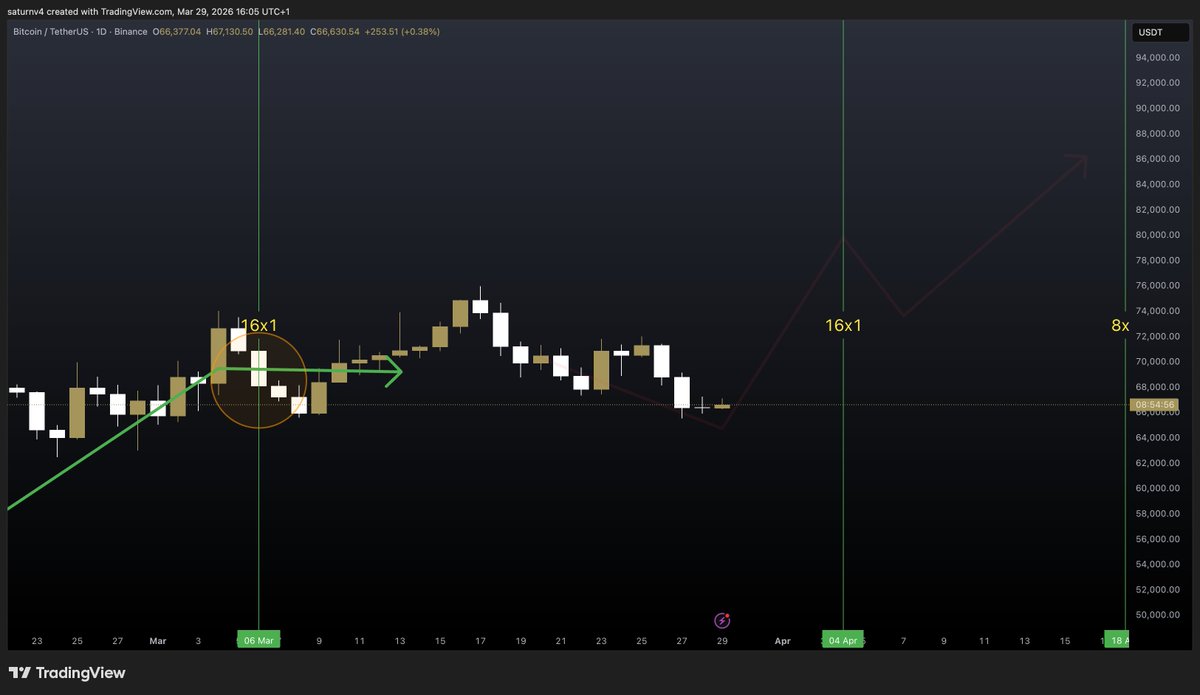Click the 50,000.00 price axis label

tap(1158, 615)
